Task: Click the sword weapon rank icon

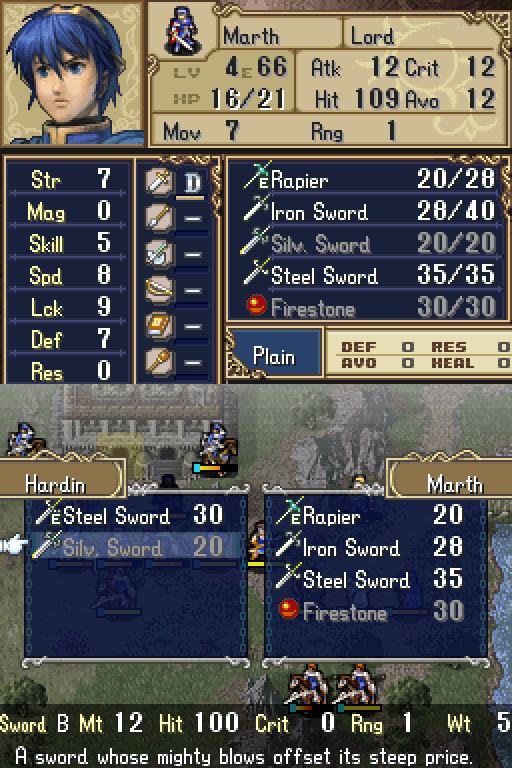Action: coord(159,181)
